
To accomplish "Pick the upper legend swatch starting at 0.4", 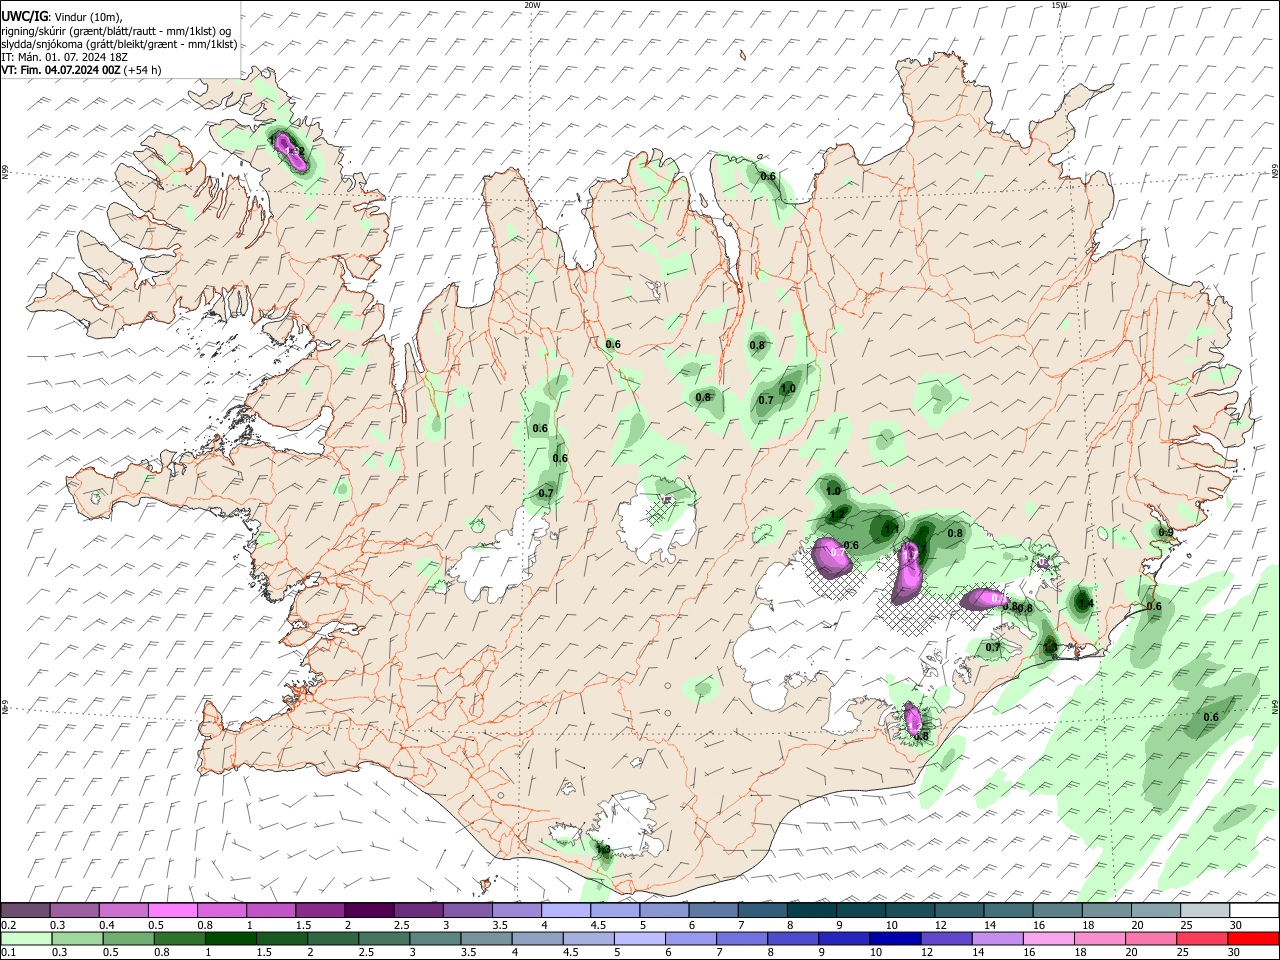I will pyautogui.click(x=123, y=910).
